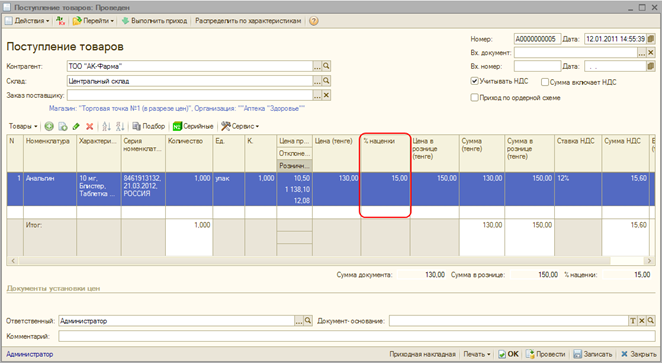Clear Заказ поставщику field with X
Image resolution: width=662 pixels, height=363 pixels.
coord(326,95)
